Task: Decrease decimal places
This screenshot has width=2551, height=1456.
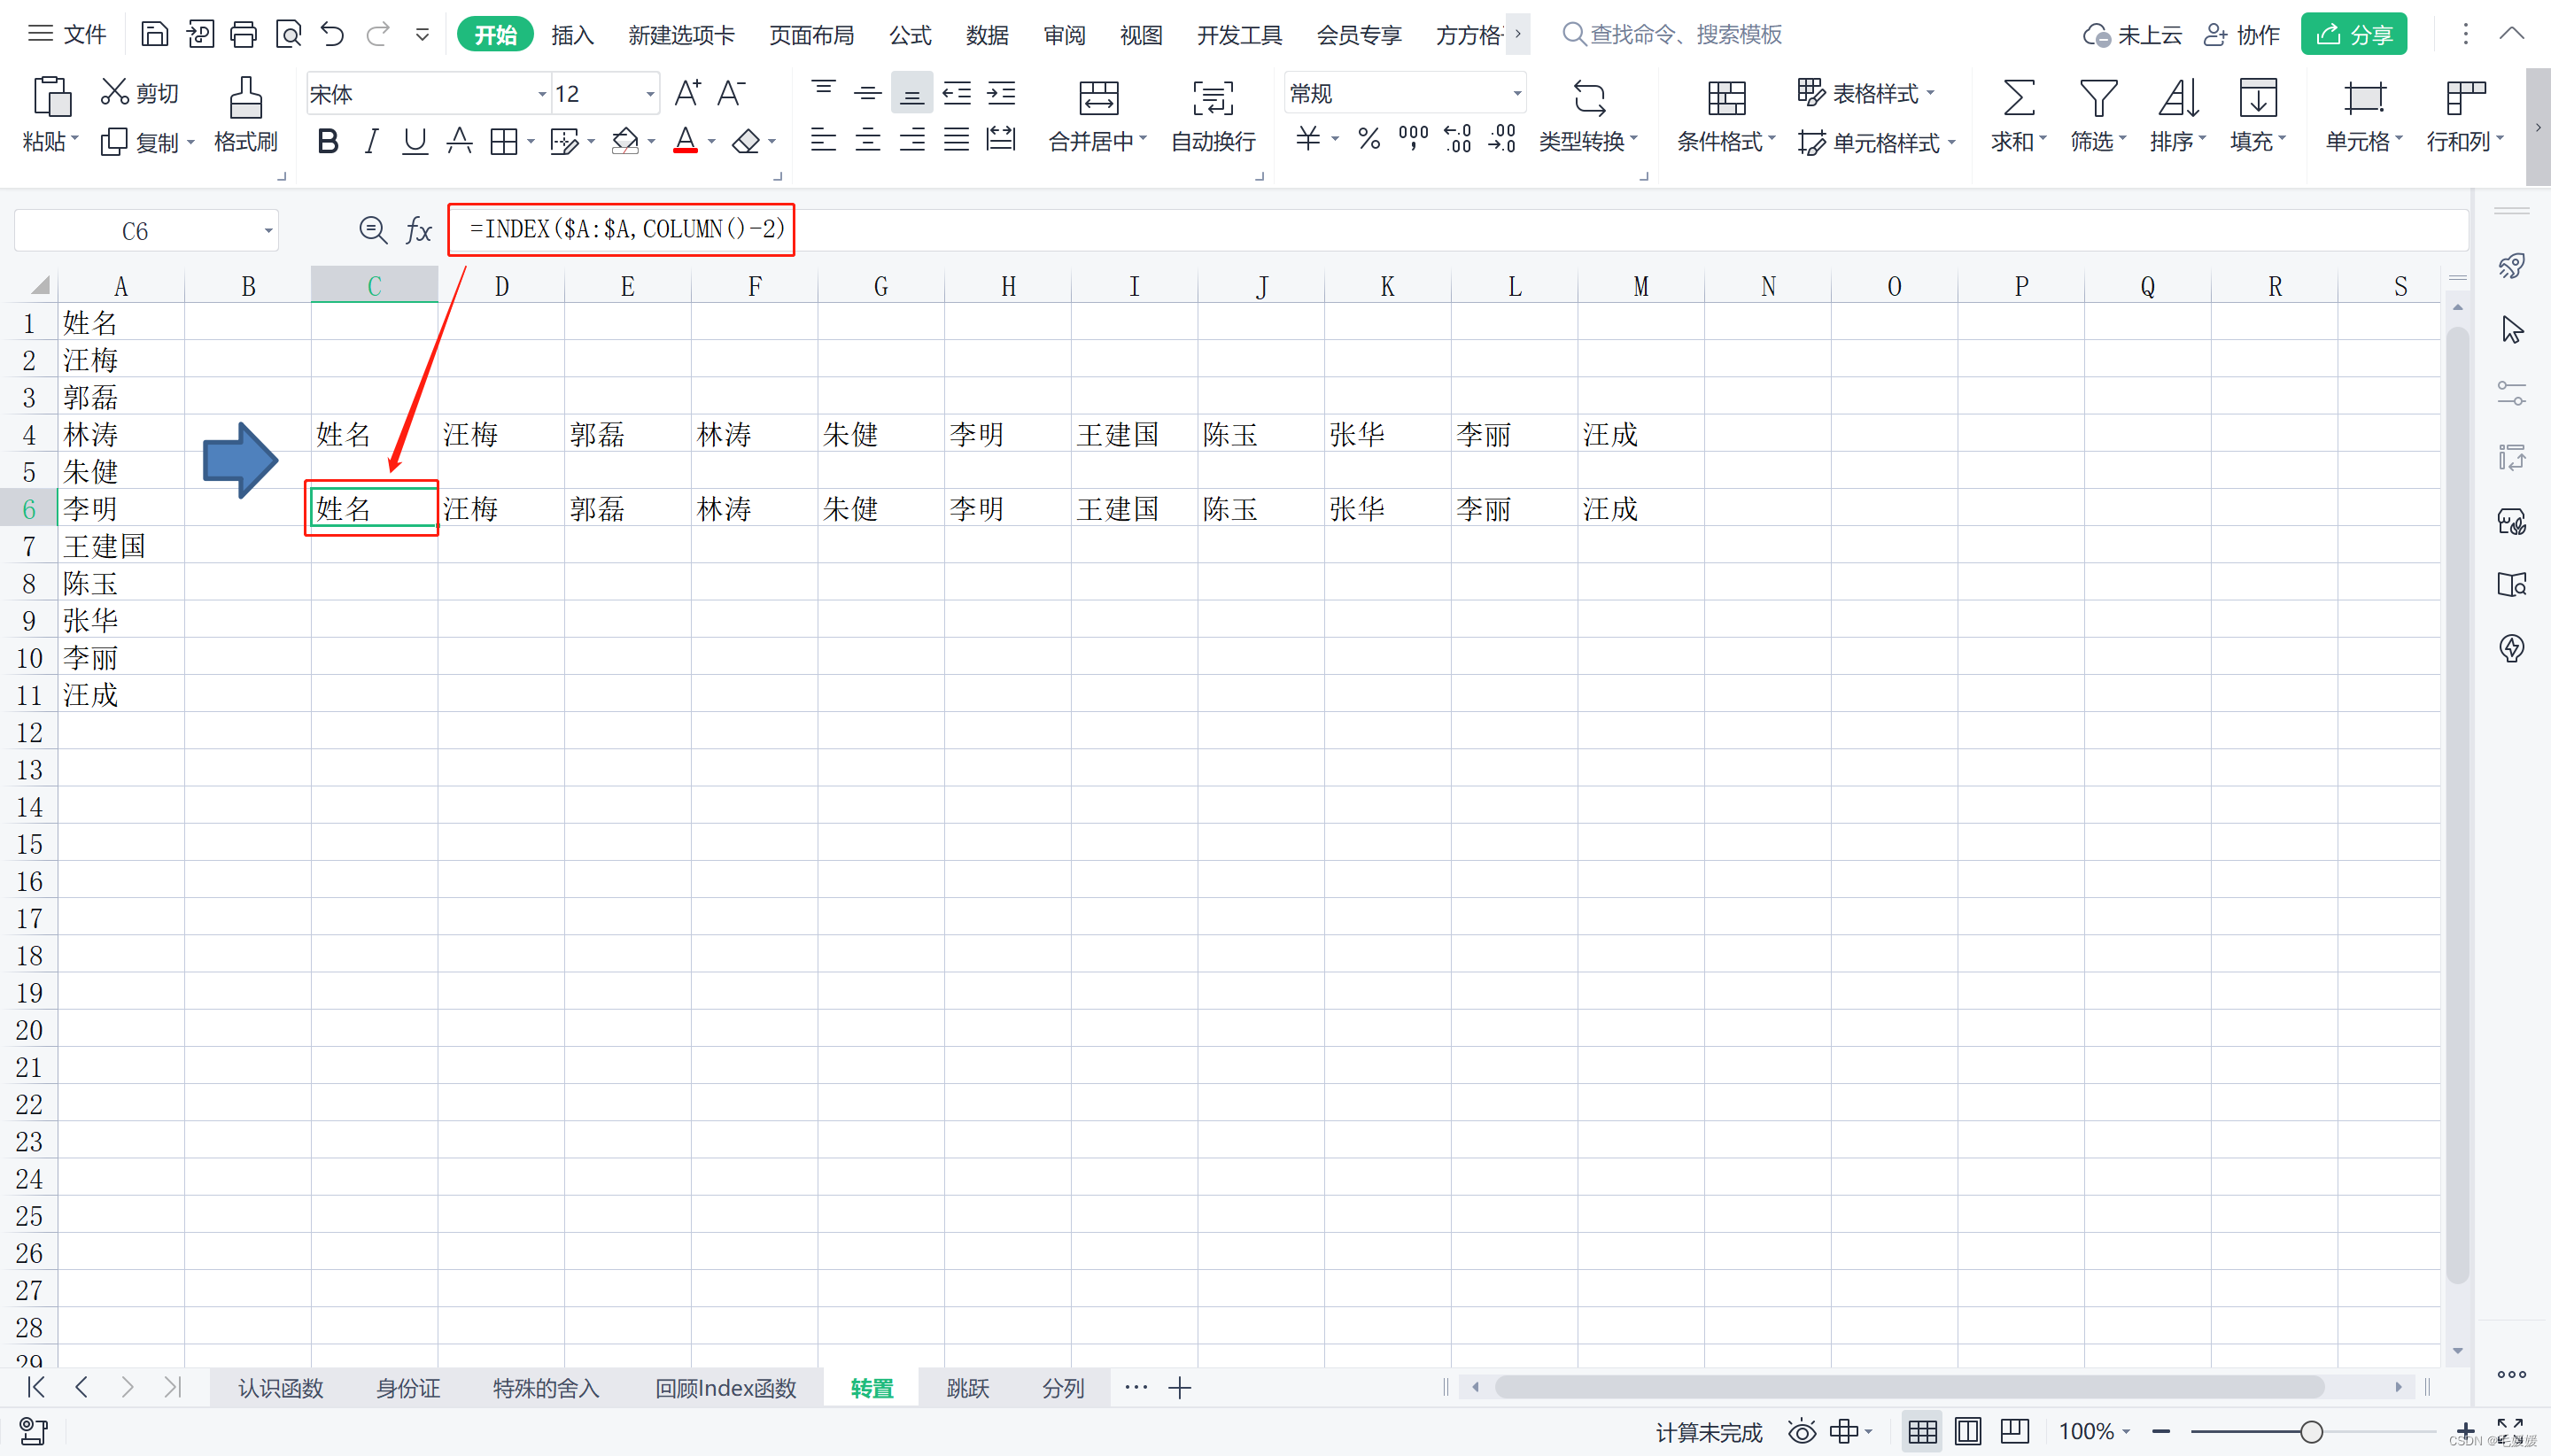Action: tap(1502, 139)
